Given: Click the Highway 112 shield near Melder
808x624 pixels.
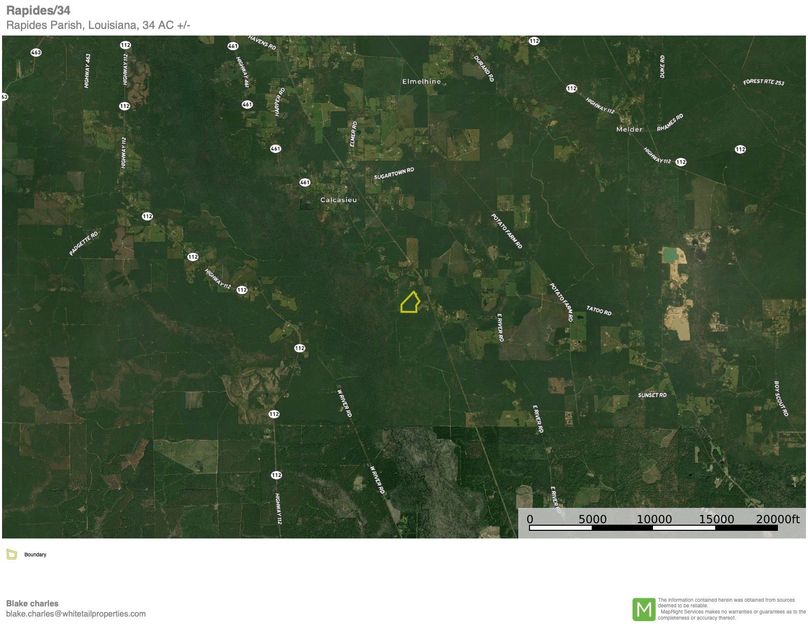Looking at the screenshot, I should tap(680, 161).
